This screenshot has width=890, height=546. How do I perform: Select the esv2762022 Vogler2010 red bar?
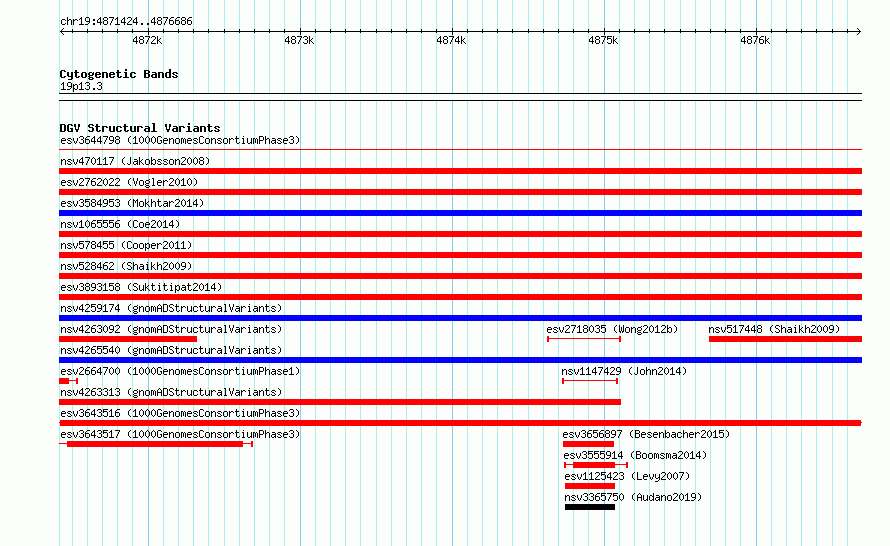460,192
